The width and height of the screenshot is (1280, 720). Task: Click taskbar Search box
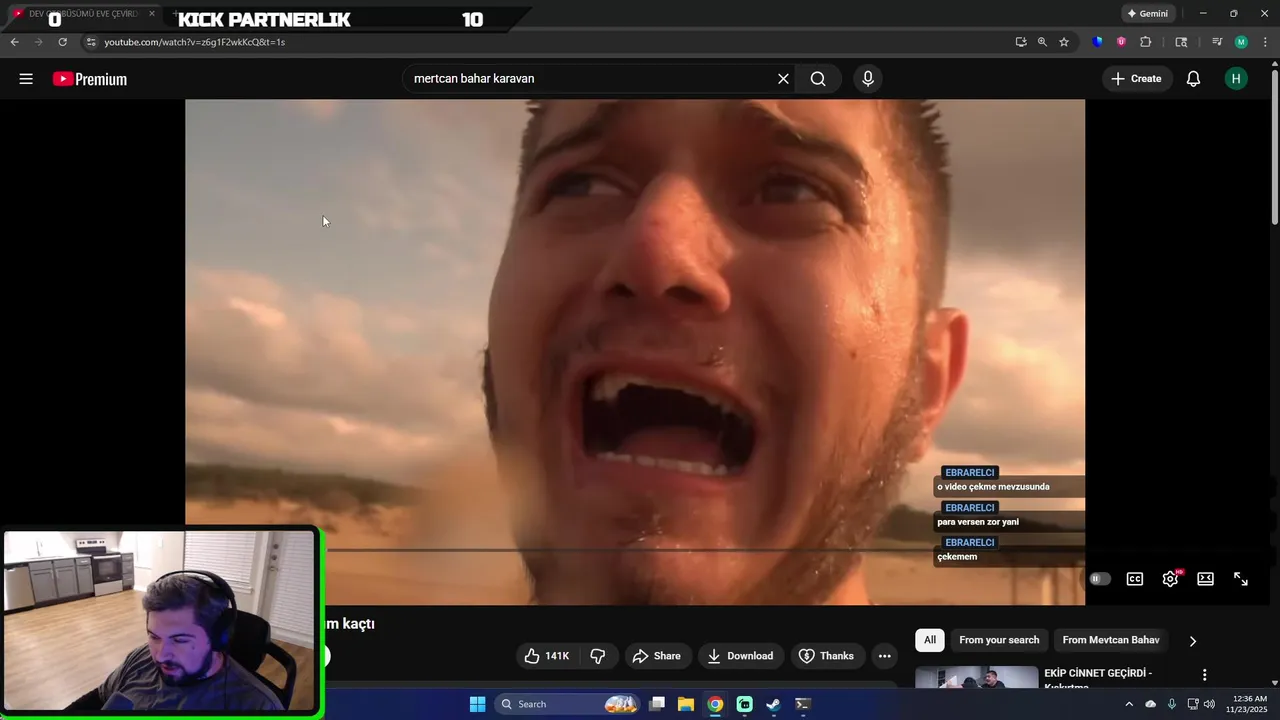click(x=568, y=704)
